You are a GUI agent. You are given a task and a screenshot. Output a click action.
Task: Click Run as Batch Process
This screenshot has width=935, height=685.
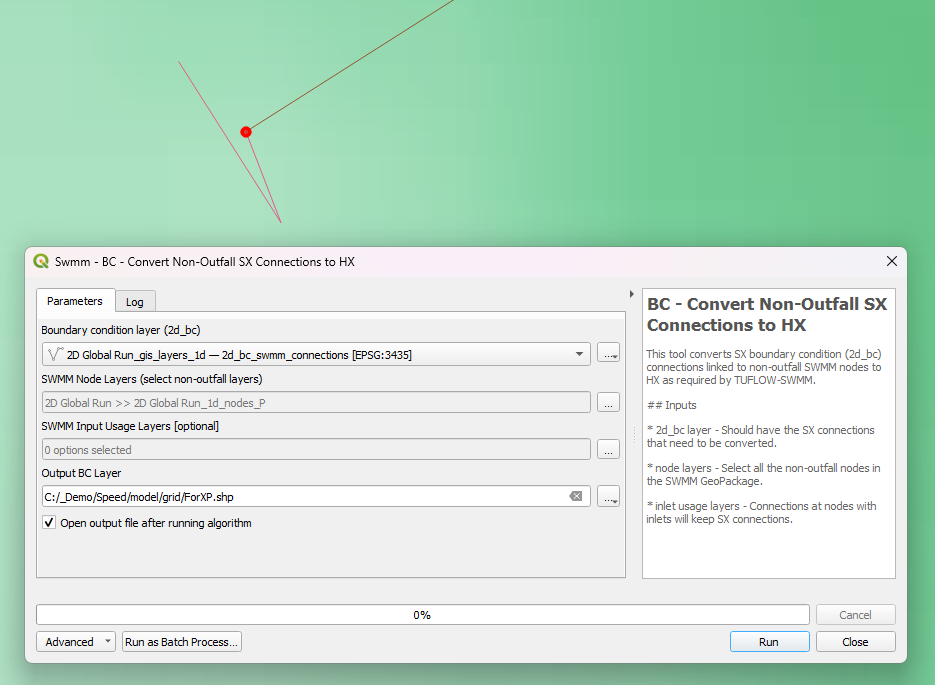tap(181, 641)
